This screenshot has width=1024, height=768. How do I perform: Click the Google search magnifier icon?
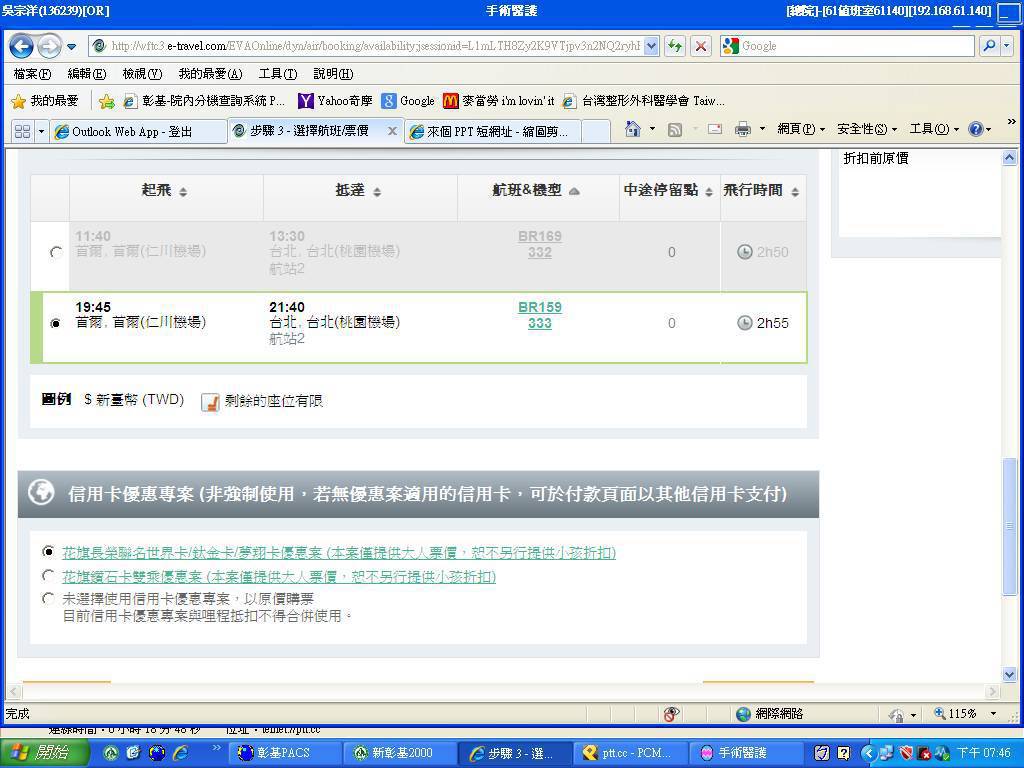tap(988, 46)
